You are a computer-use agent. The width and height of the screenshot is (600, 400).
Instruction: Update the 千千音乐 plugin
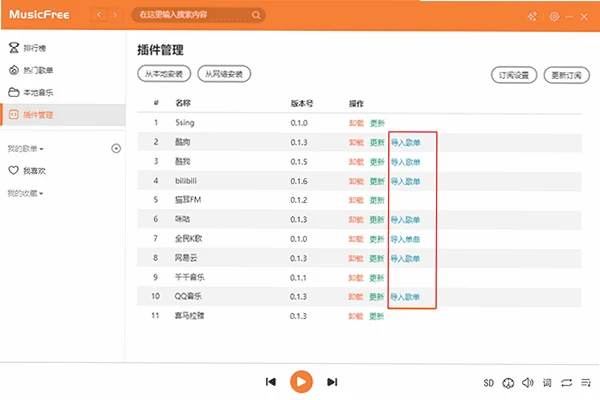click(x=377, y=278)
